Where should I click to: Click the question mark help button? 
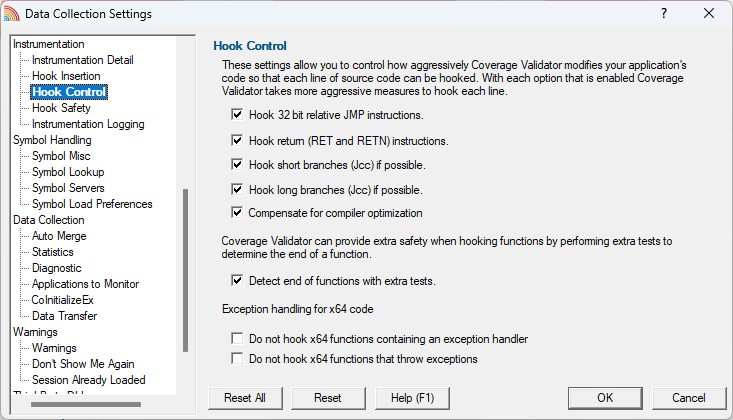tap(664, 13)
